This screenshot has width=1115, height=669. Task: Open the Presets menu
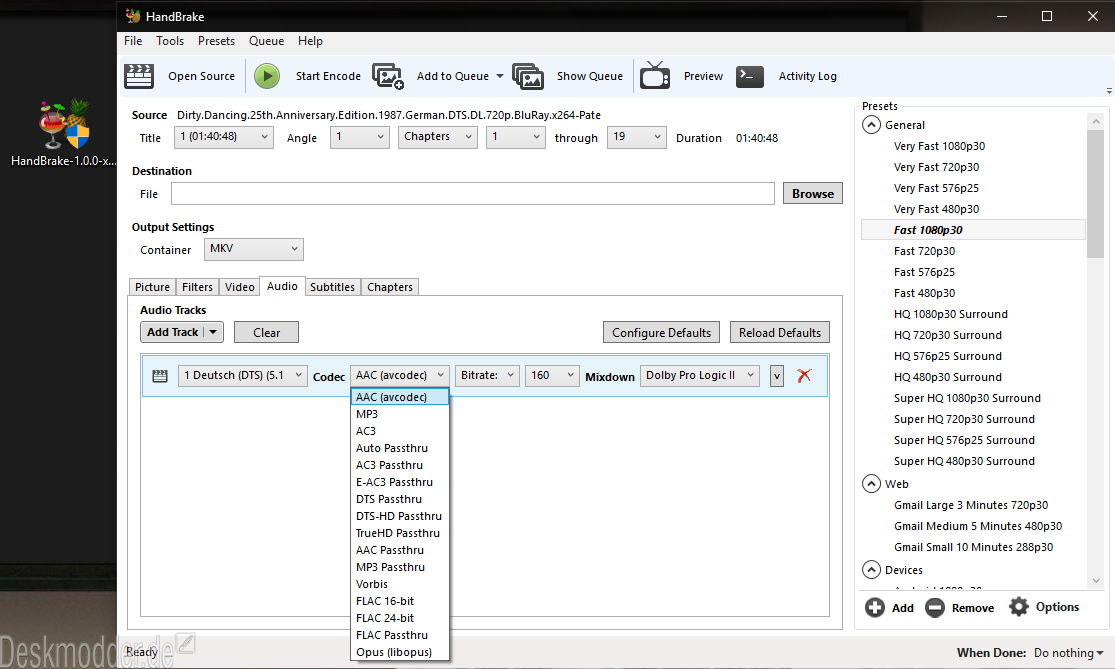(216, 41)
